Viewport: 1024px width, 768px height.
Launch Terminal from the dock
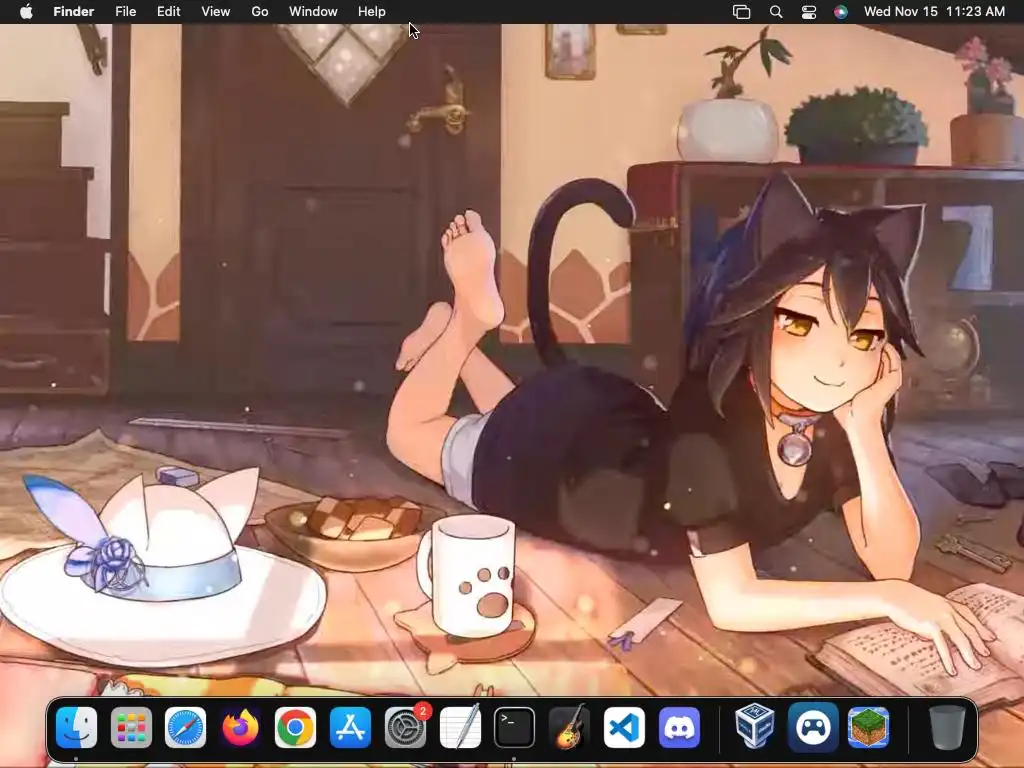click(515, 727)
